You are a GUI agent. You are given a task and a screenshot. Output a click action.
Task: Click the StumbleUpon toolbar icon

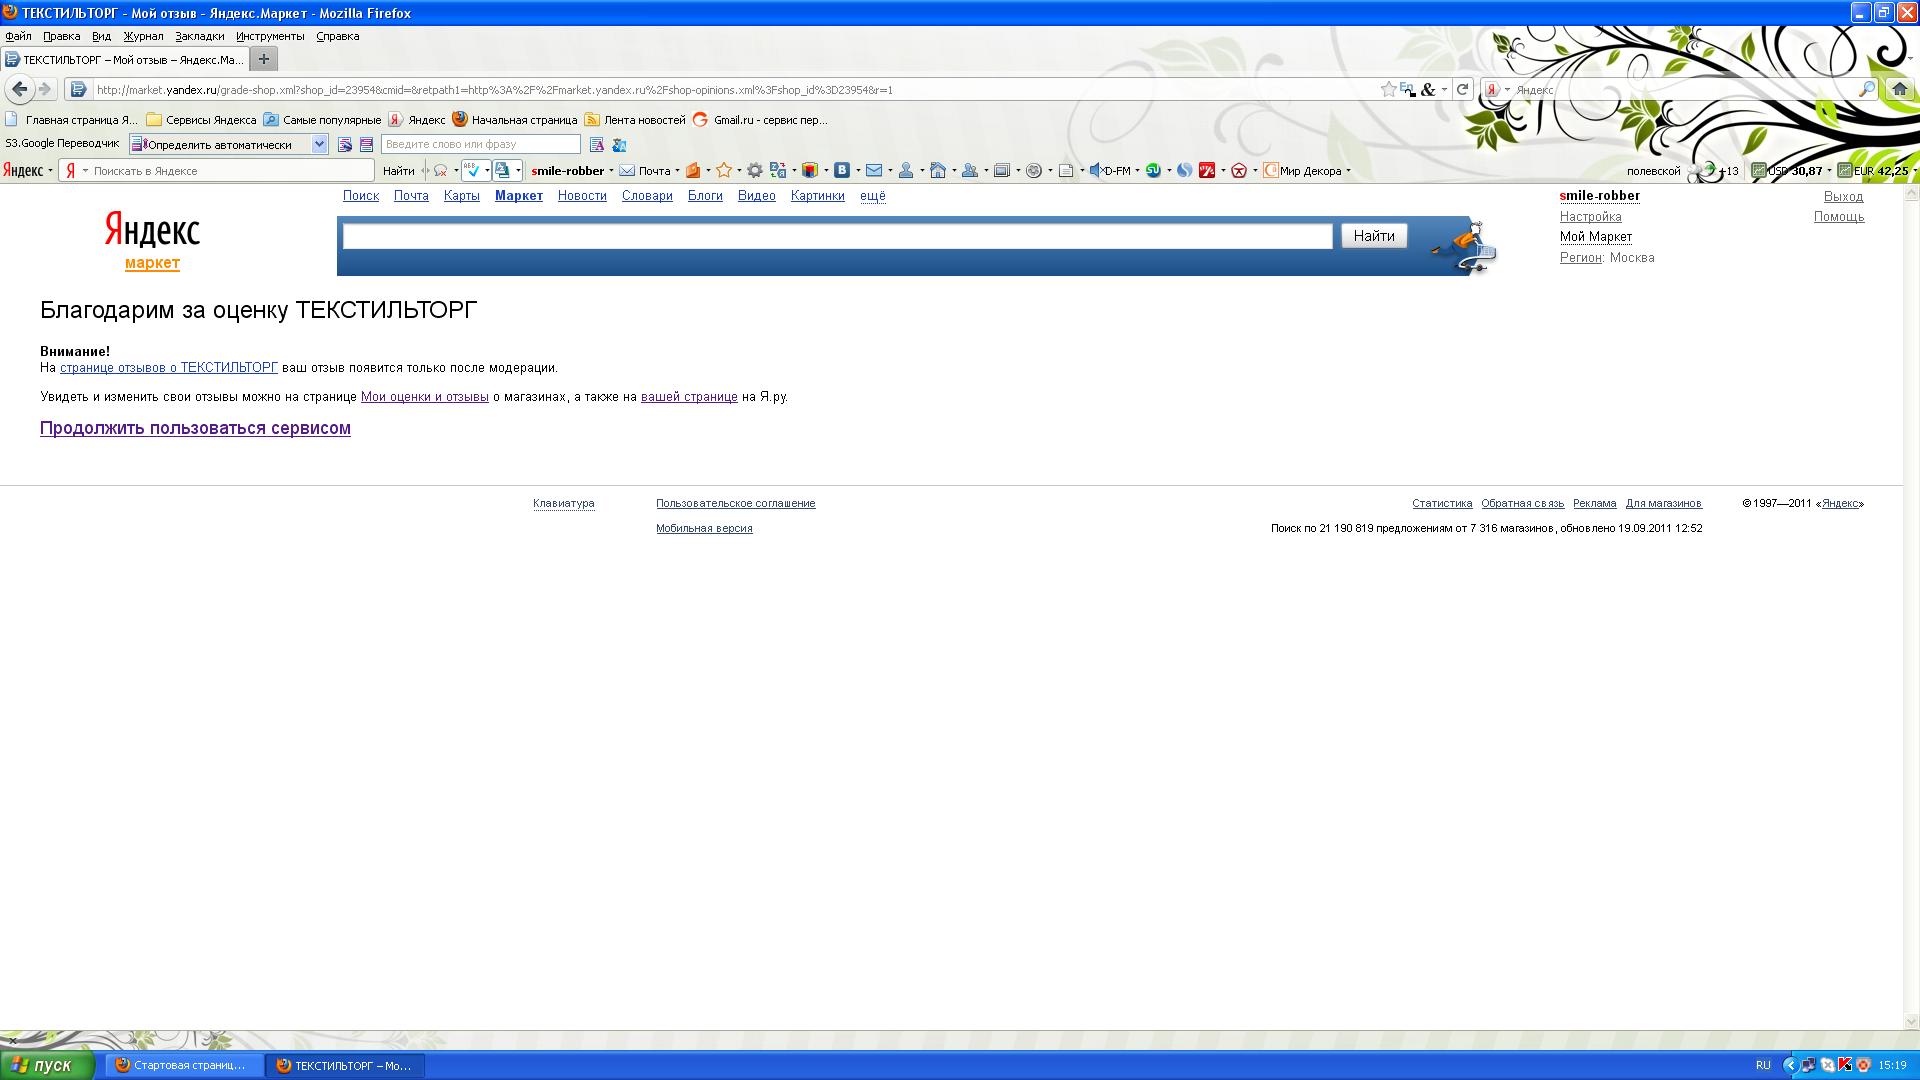[x=1153, y=171]
